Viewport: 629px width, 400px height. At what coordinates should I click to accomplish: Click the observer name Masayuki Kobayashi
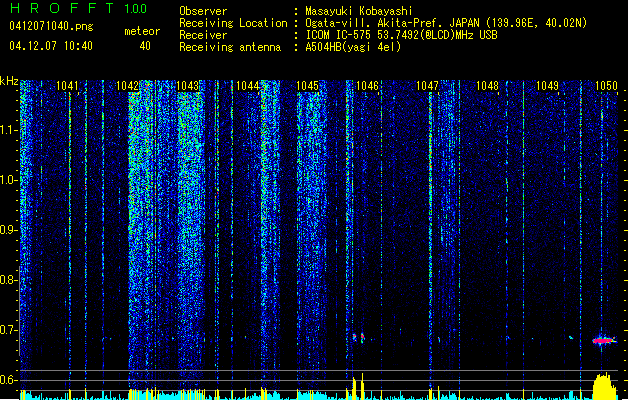[359, 11]
